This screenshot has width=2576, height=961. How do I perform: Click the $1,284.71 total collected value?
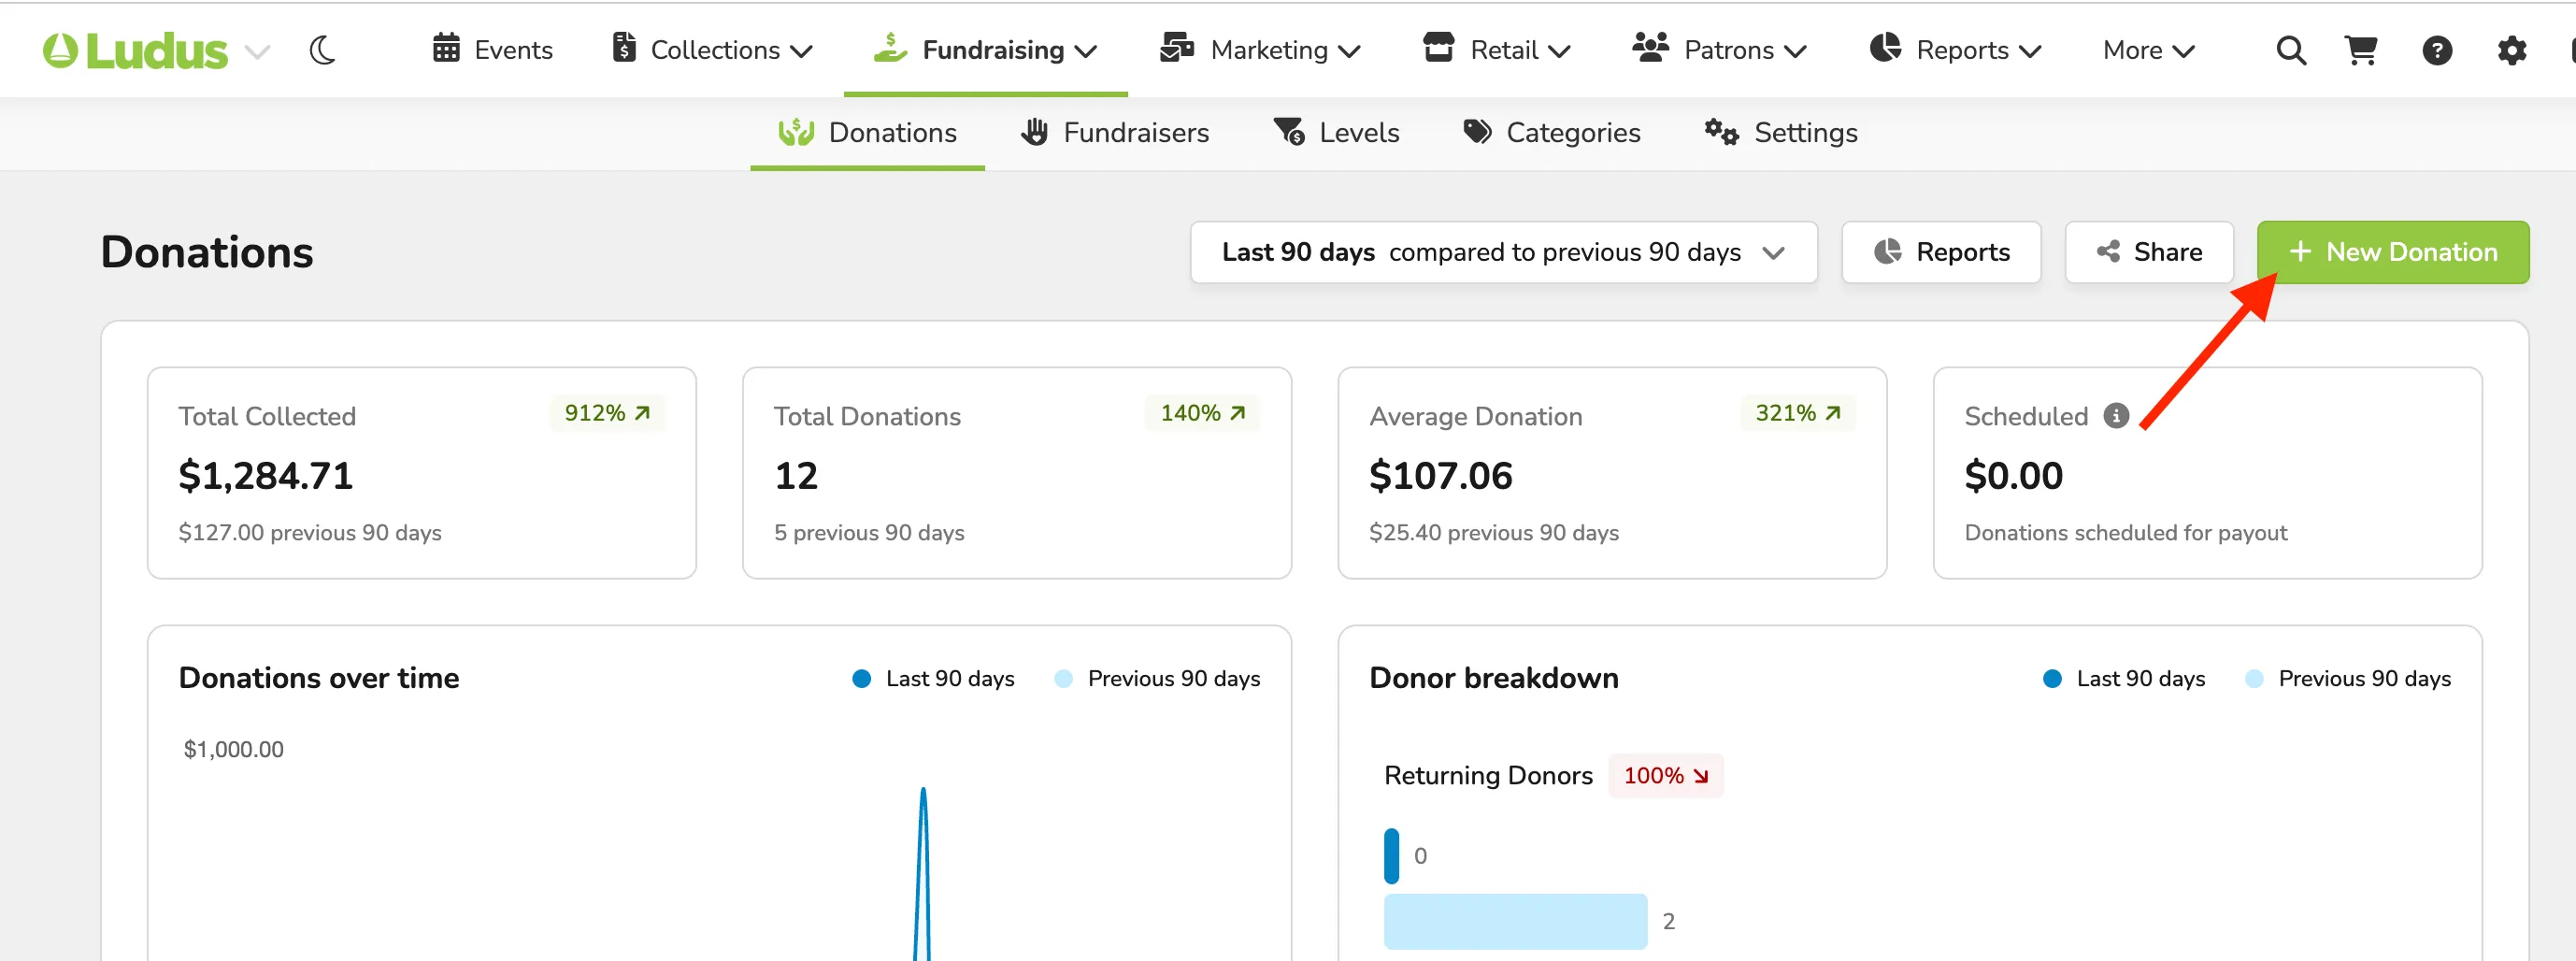click(x=266, y=476)
